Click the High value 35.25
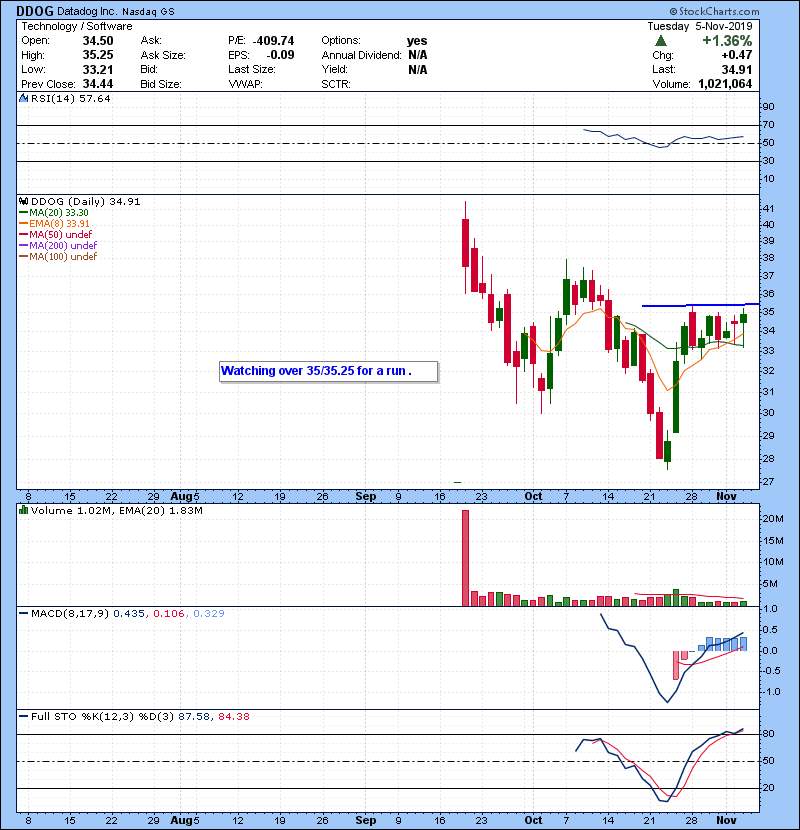The image size is (800, 830). pyautogui.click(x=98, y=55)
